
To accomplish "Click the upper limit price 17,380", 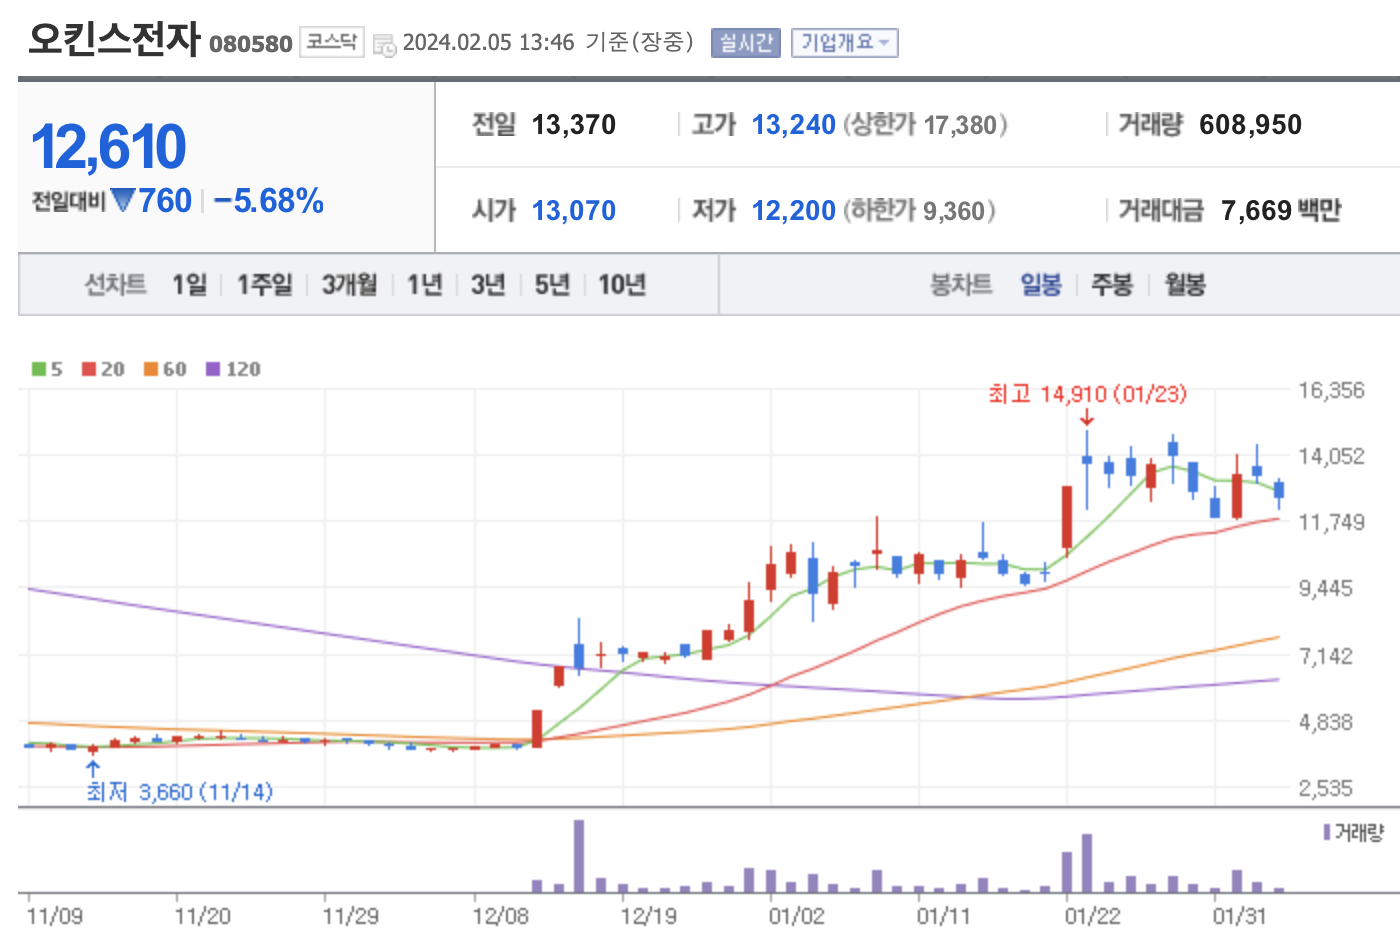I will pos(961,125).
